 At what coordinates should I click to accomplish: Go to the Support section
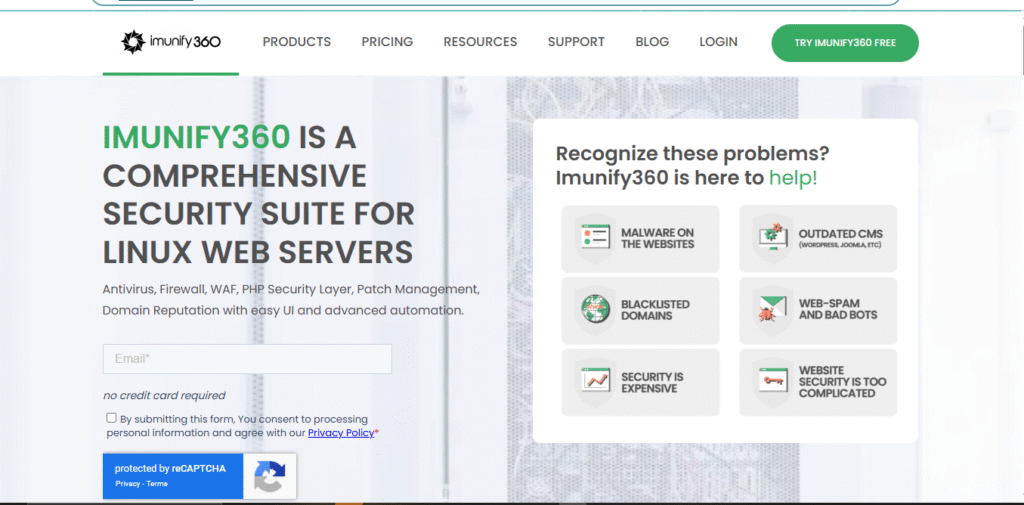pos(576,42)
